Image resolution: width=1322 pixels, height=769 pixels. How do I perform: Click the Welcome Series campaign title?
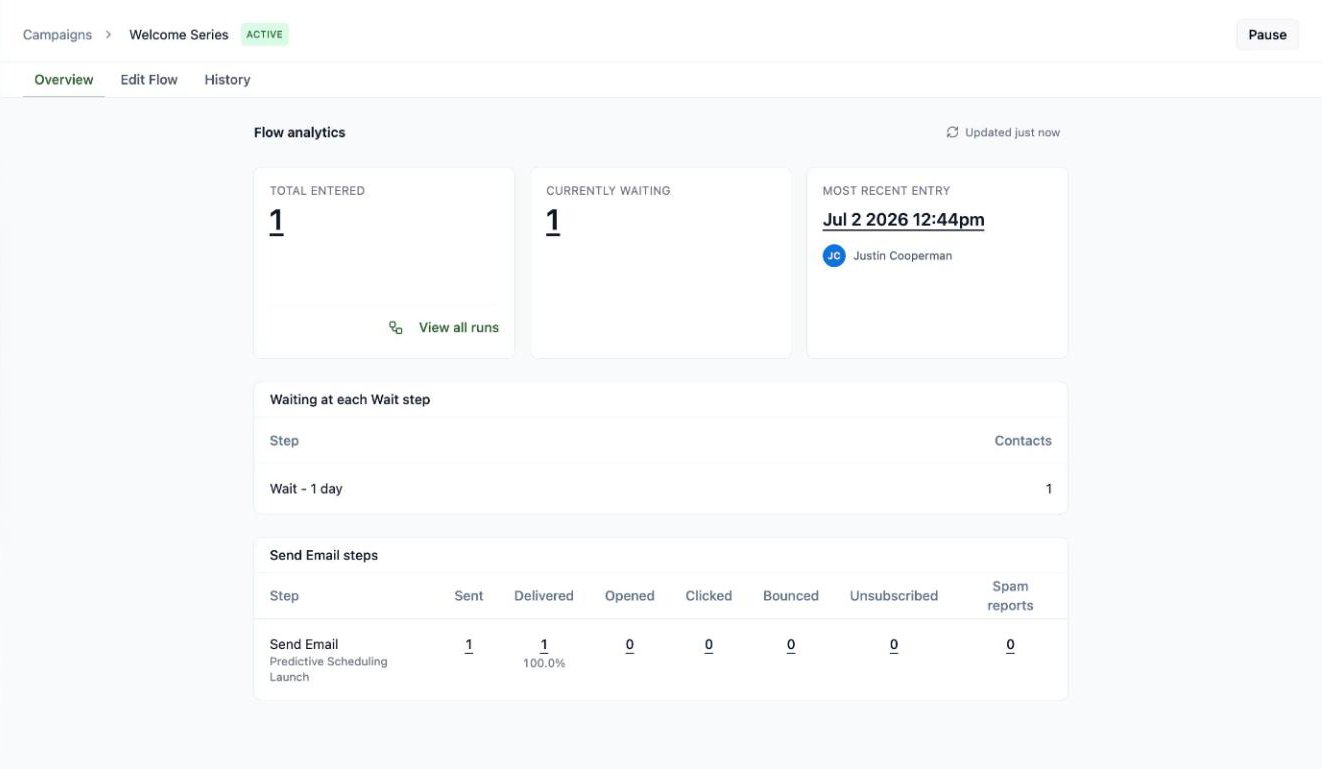tap(179, 35)
